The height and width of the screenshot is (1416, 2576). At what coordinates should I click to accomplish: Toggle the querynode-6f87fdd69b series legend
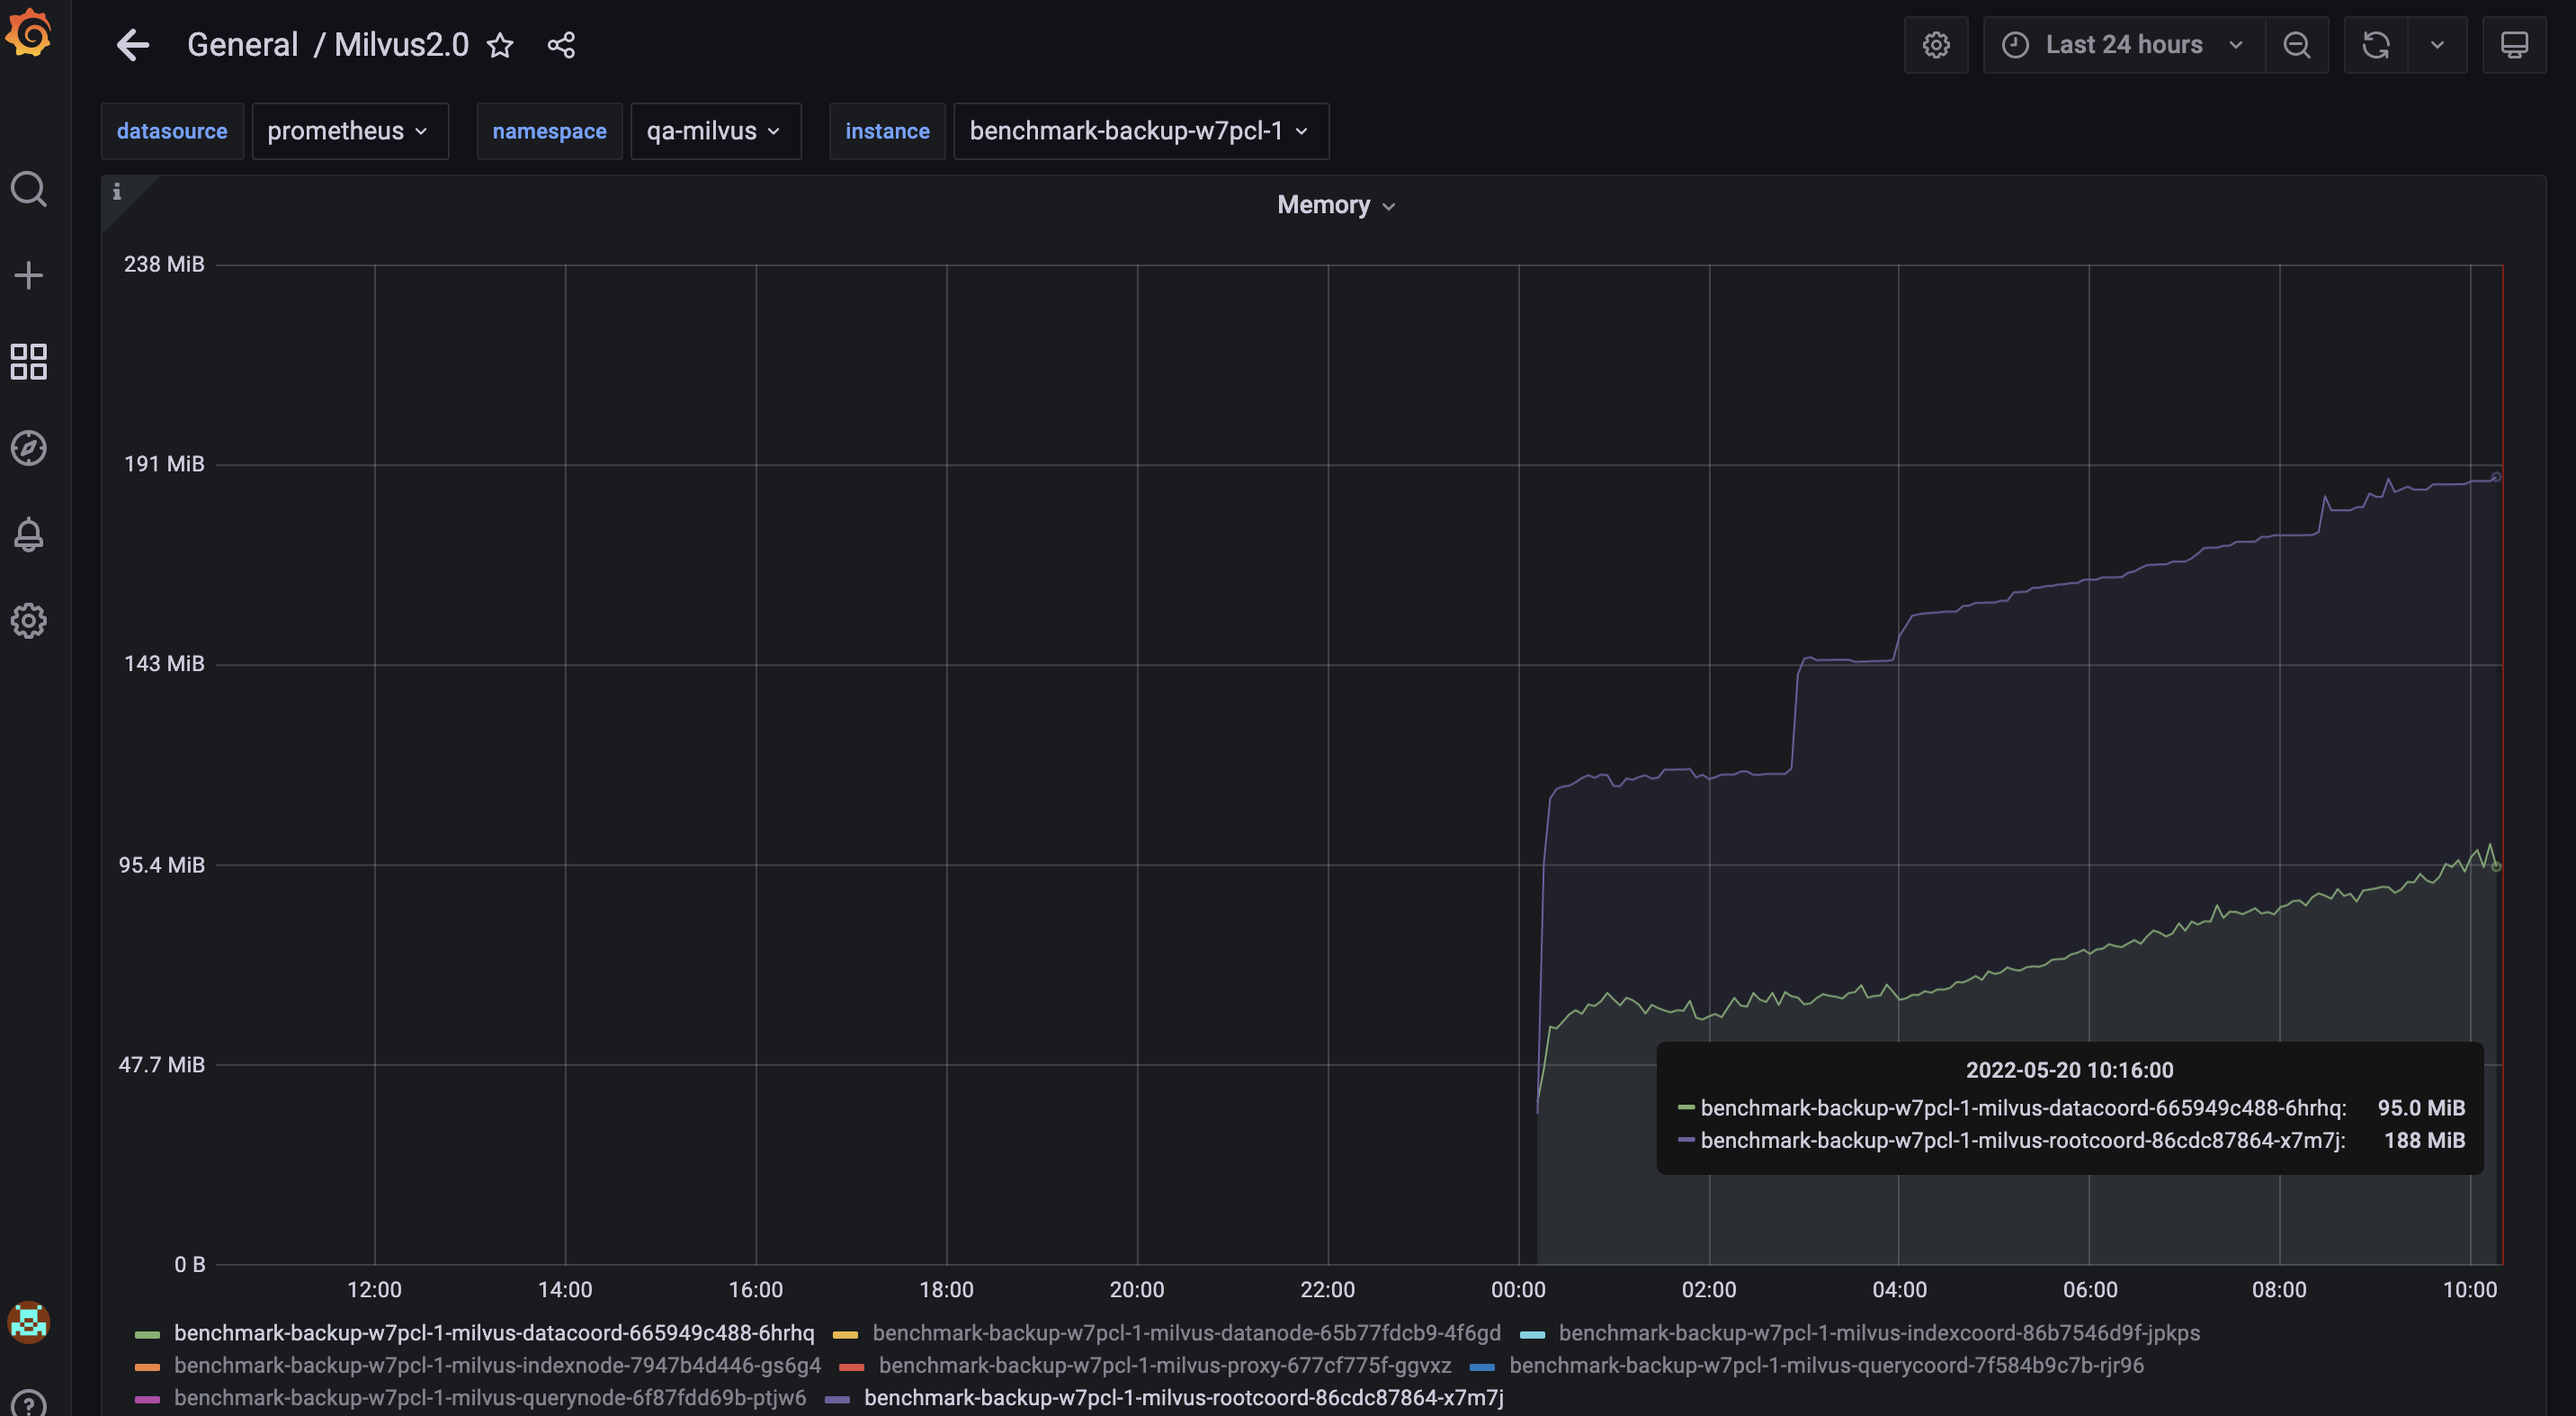click(x=490, y=1399)
